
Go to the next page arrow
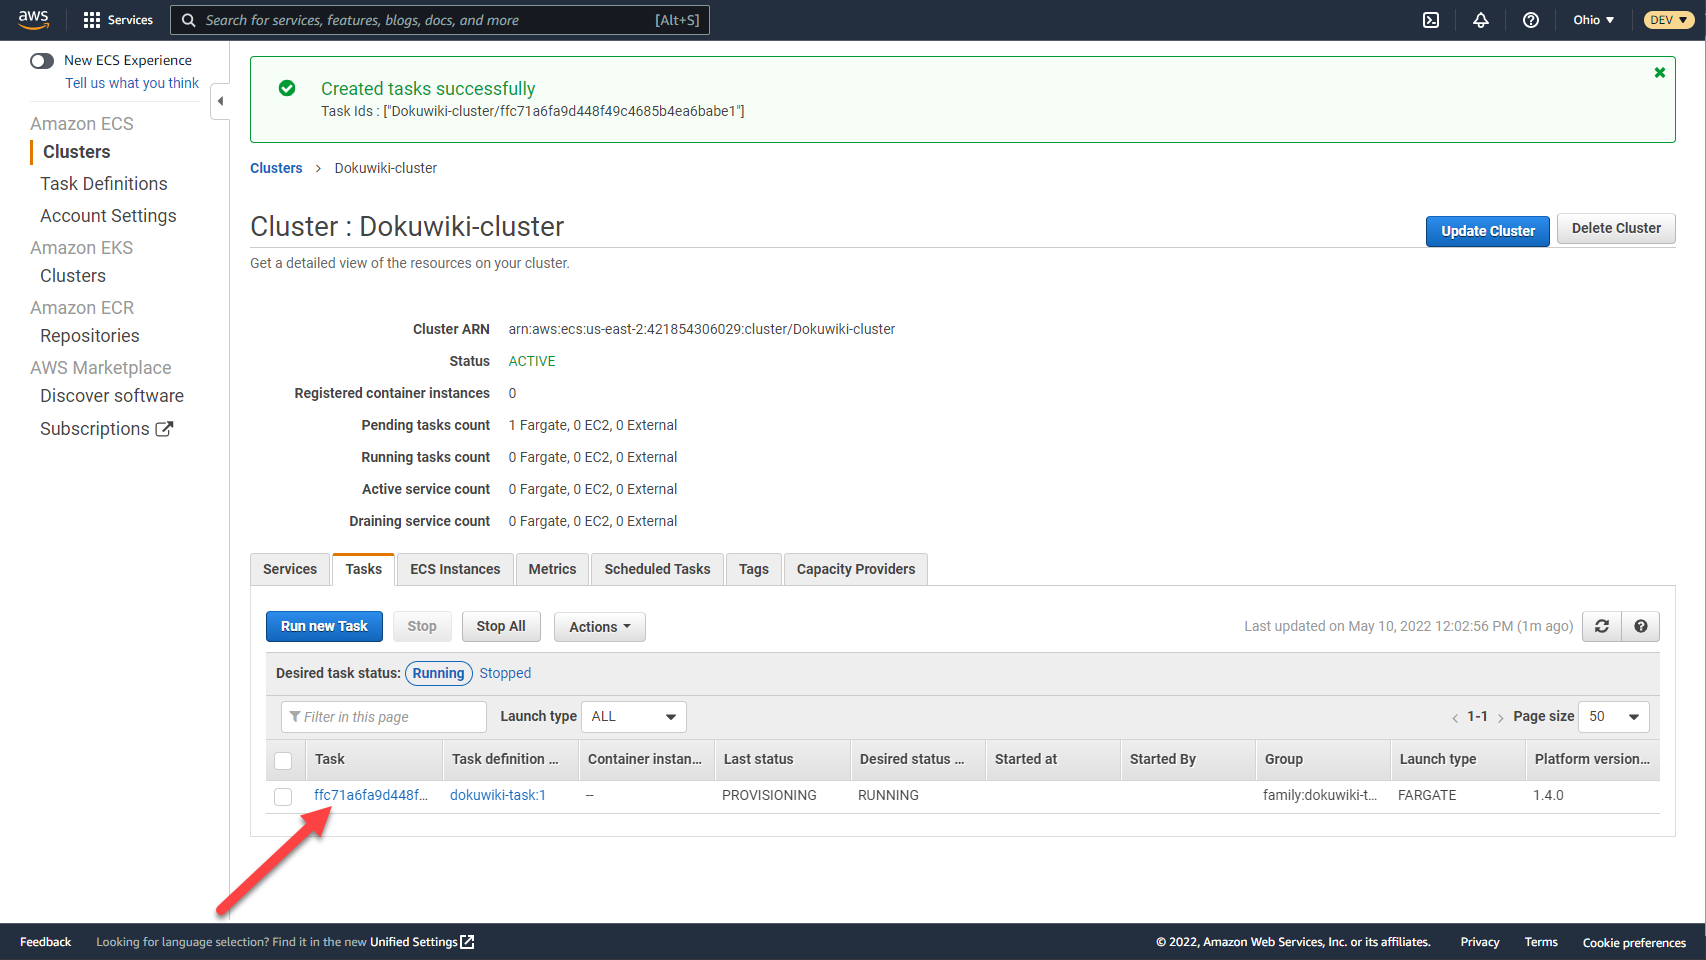[x=1500, y=717]
